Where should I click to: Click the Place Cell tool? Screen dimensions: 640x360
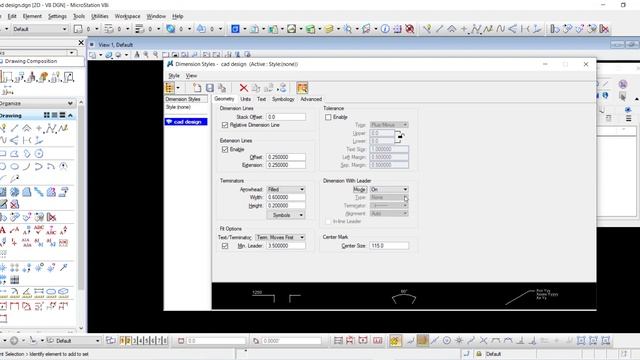click(3, 267)
